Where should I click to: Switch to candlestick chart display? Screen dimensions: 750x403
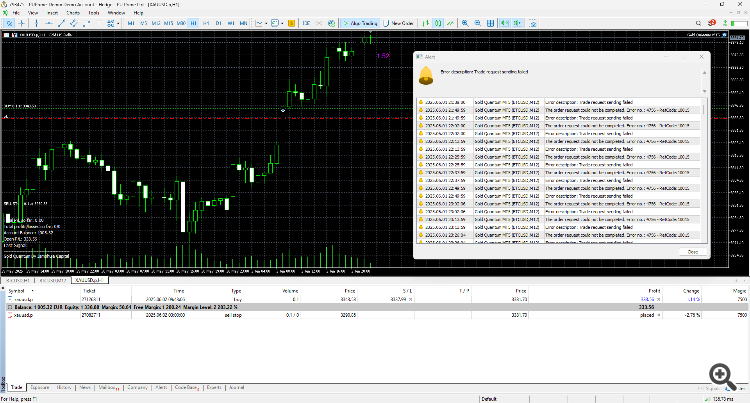438,23
